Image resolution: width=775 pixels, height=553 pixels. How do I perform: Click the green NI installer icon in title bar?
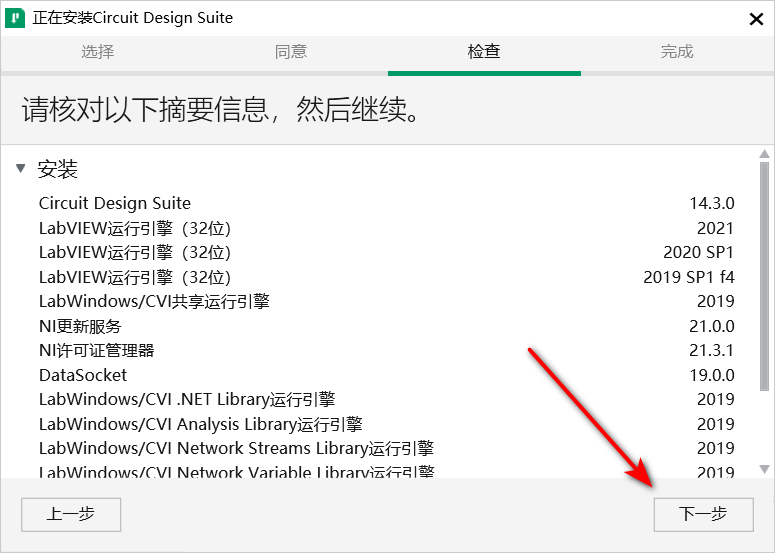15,18
